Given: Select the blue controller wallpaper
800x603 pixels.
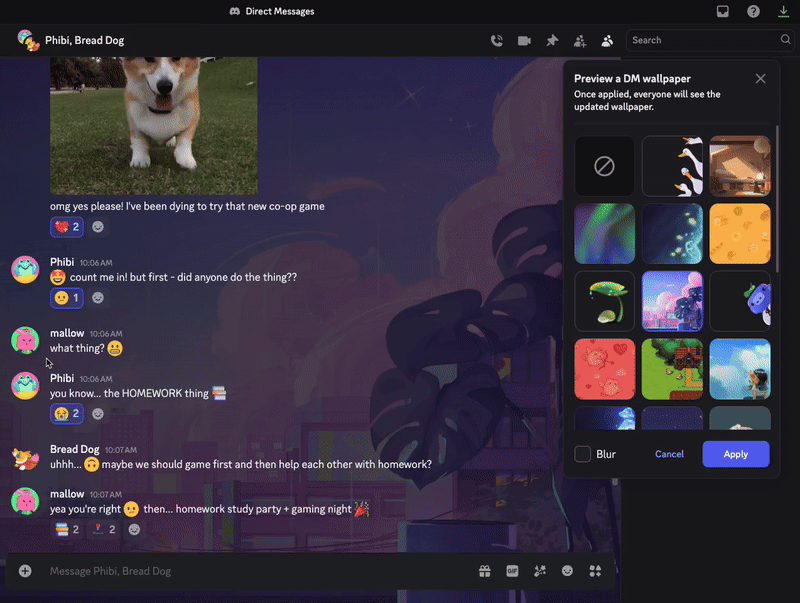Looking at the screenshot, I should tap(740, 301).
